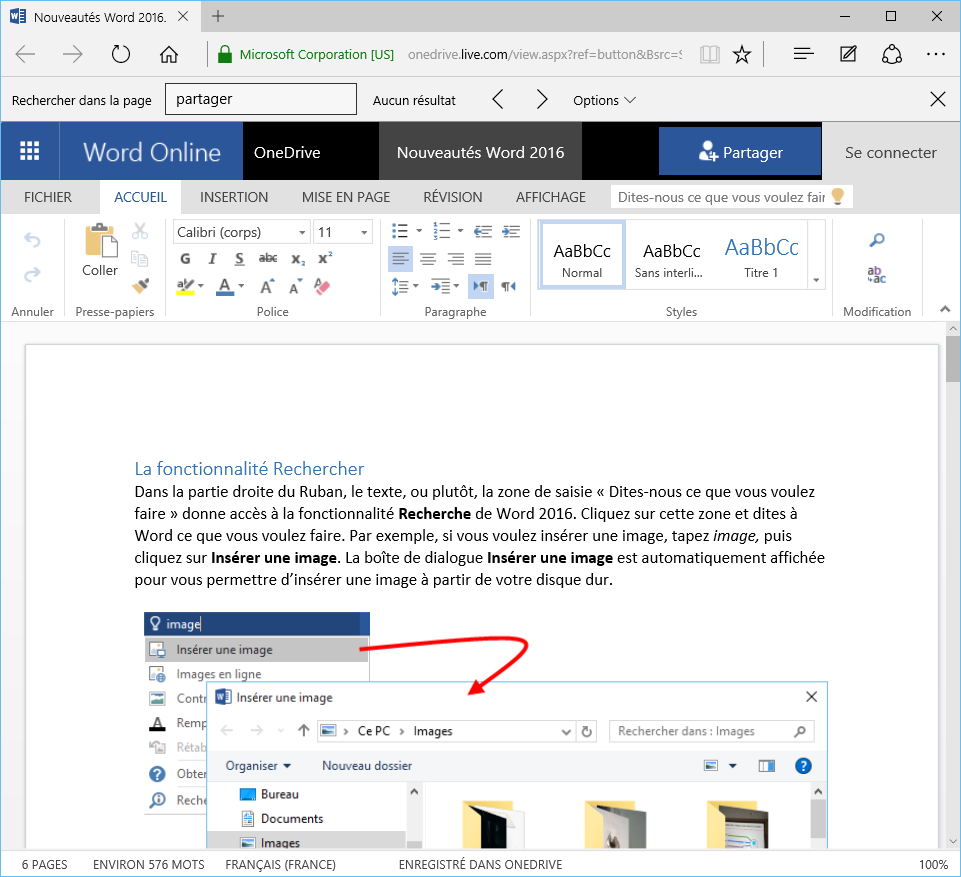Toggle italic (I) formatting
This screenshot has height=877, width=961.
(x=212, y=259)
